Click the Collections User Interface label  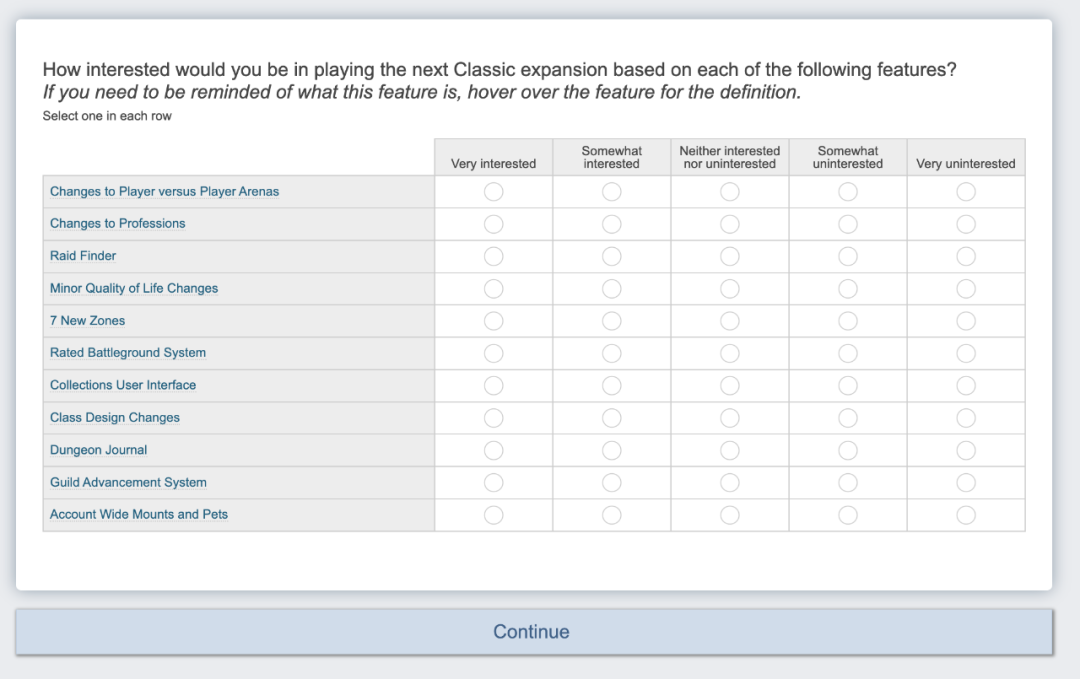(x=123, y=385)
